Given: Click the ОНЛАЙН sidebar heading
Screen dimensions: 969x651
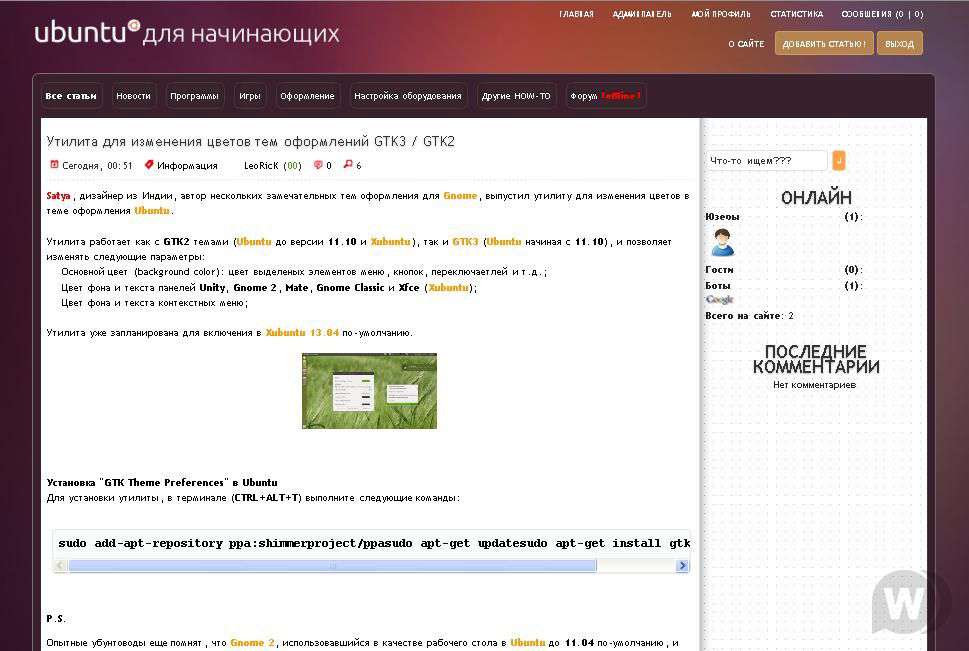Looking at the screenshot, I should 816,198.
